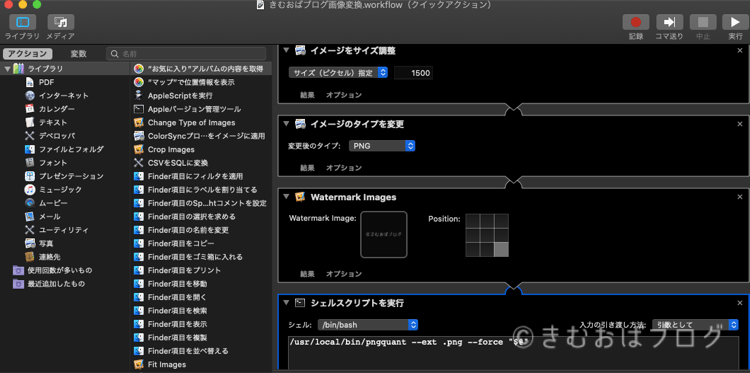The height and width of the screenshot is (373, 750).
Task: Toggle the Library panel toolbar icon
Action: pos(22,22)
